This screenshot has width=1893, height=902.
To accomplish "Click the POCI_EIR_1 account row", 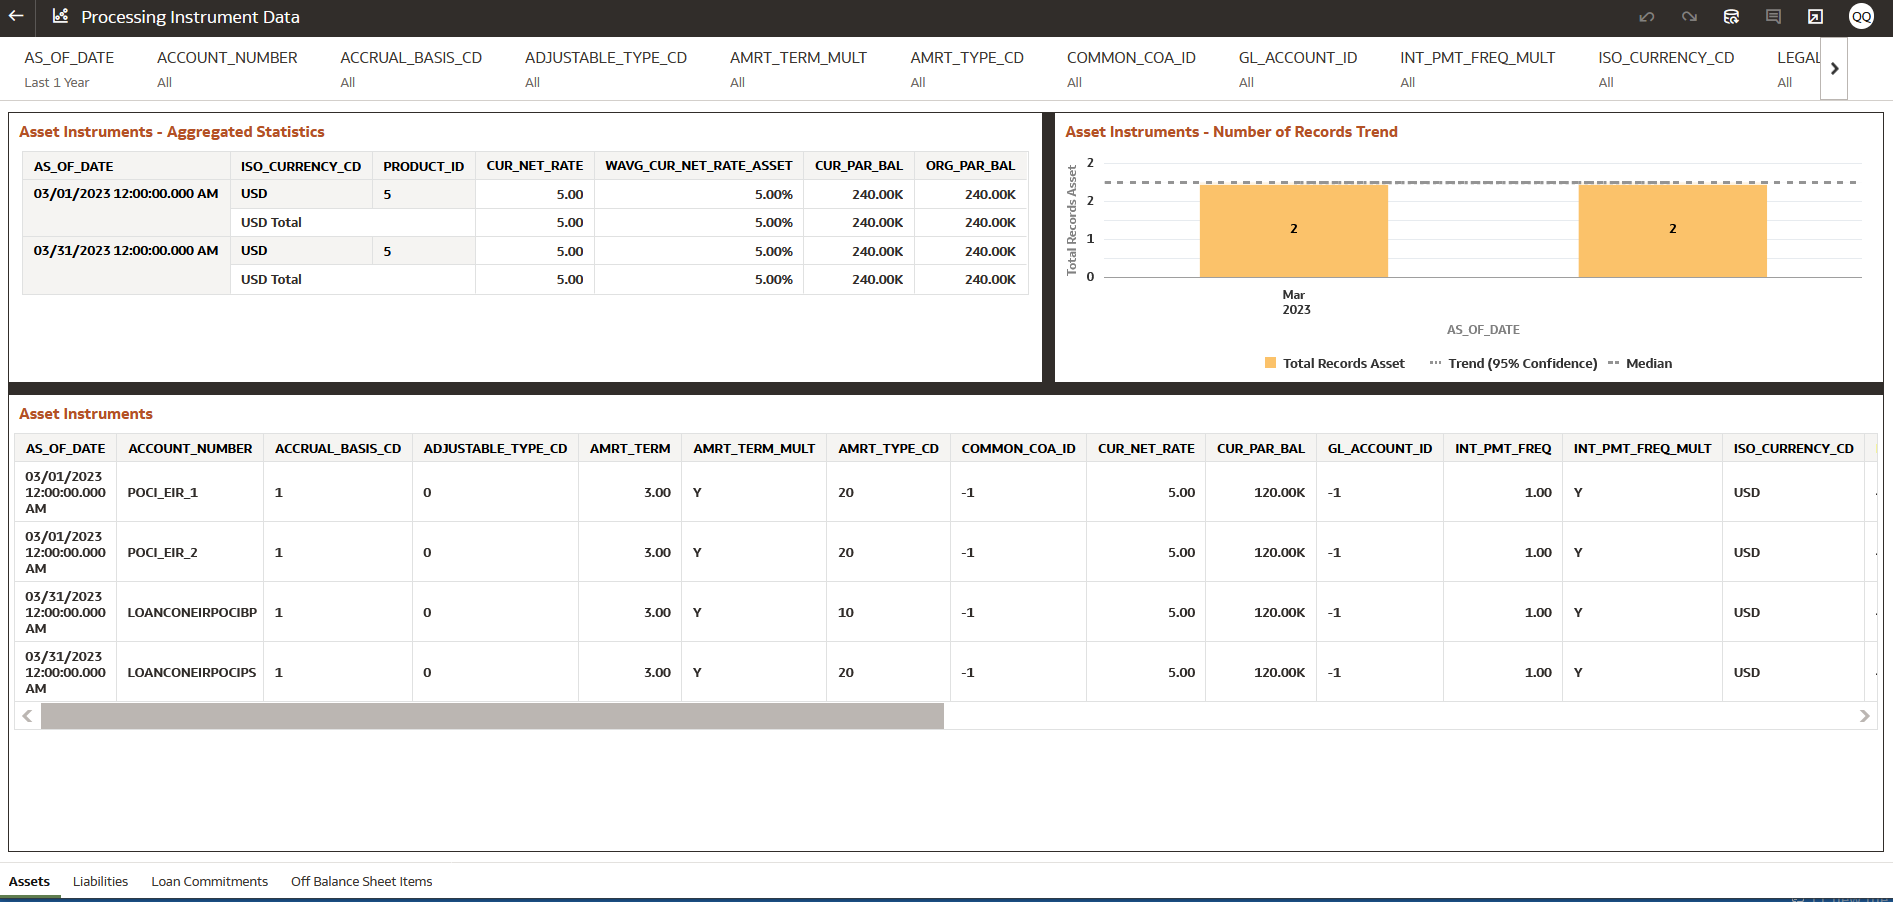I will pyautogui.click(x=162, y=492).
